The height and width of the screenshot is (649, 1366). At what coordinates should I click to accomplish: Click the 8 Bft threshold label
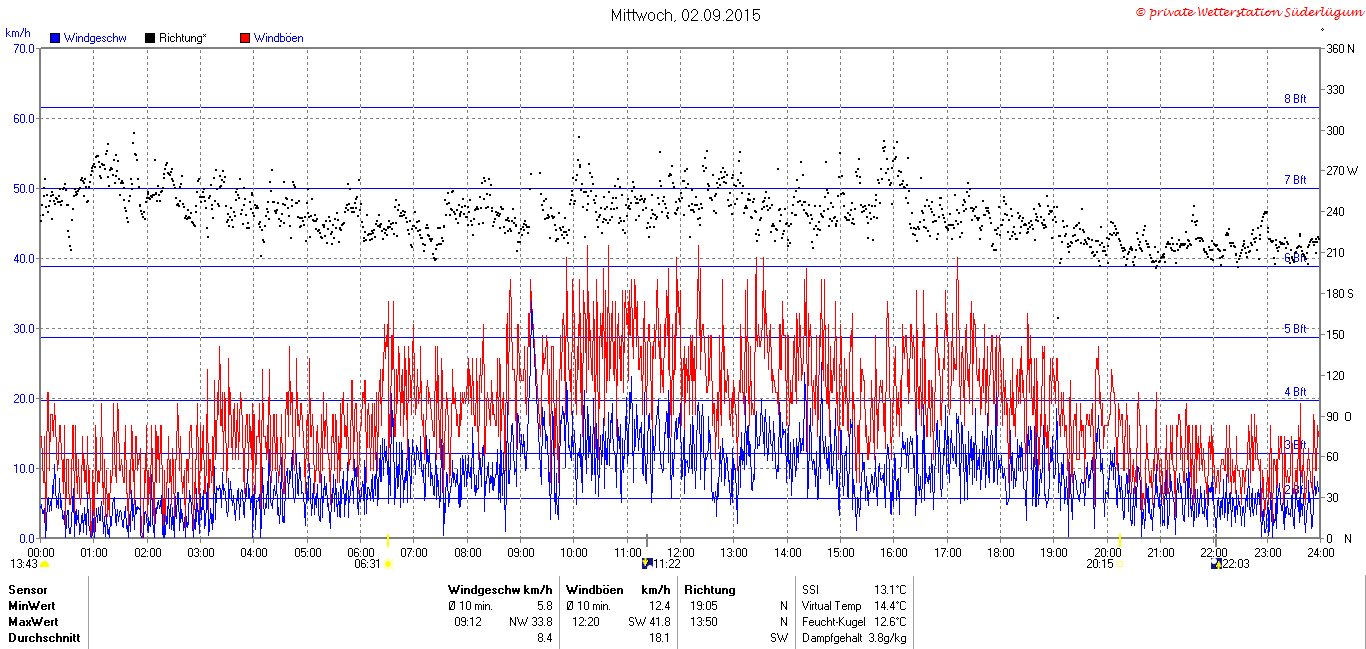1295,99
